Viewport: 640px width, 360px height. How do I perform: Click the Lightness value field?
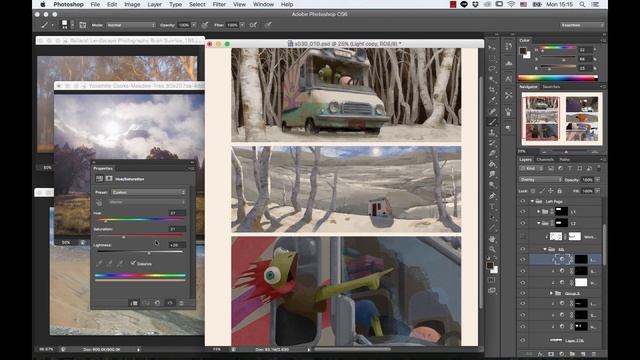177,245
